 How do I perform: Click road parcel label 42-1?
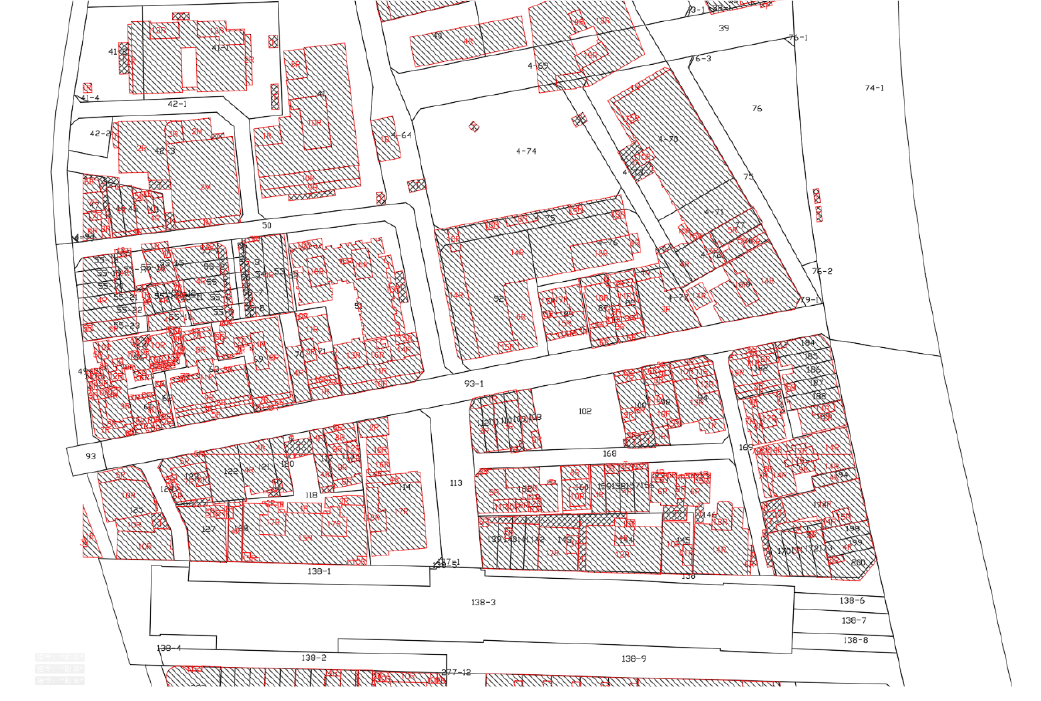[177, 104]
